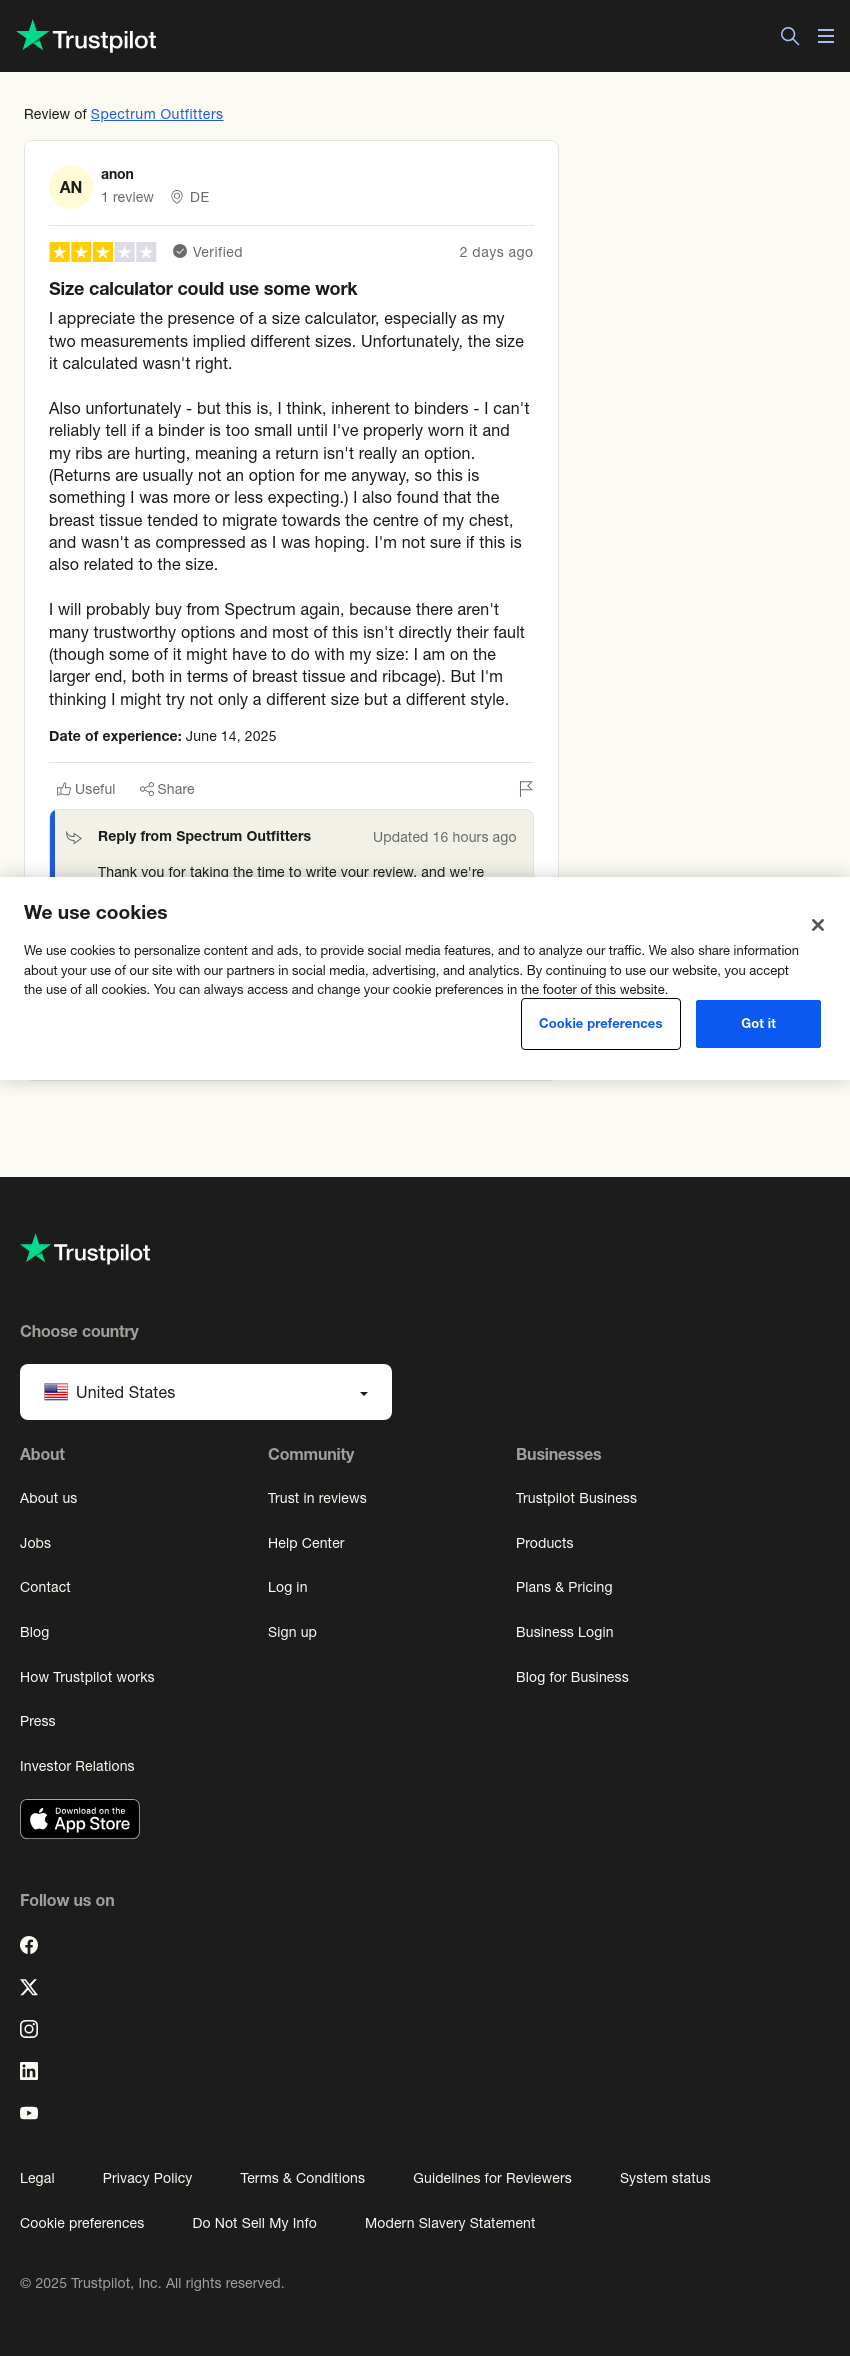The height and width of the screenshot is (2356, 850).
Task: Open About us footer link
Action: point(48,1498)
